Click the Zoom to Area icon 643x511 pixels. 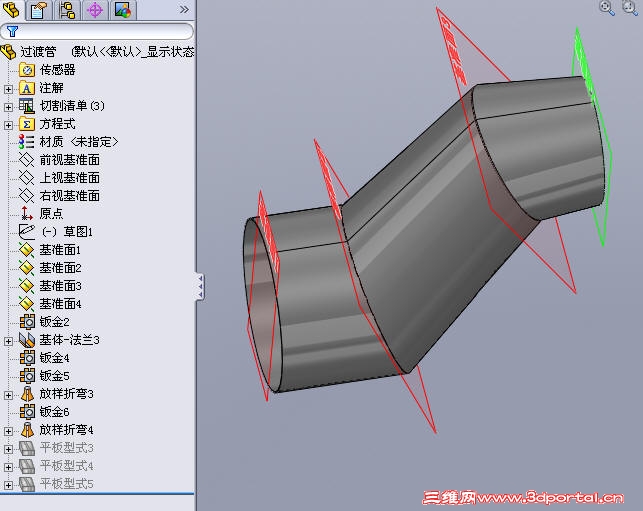630,7
